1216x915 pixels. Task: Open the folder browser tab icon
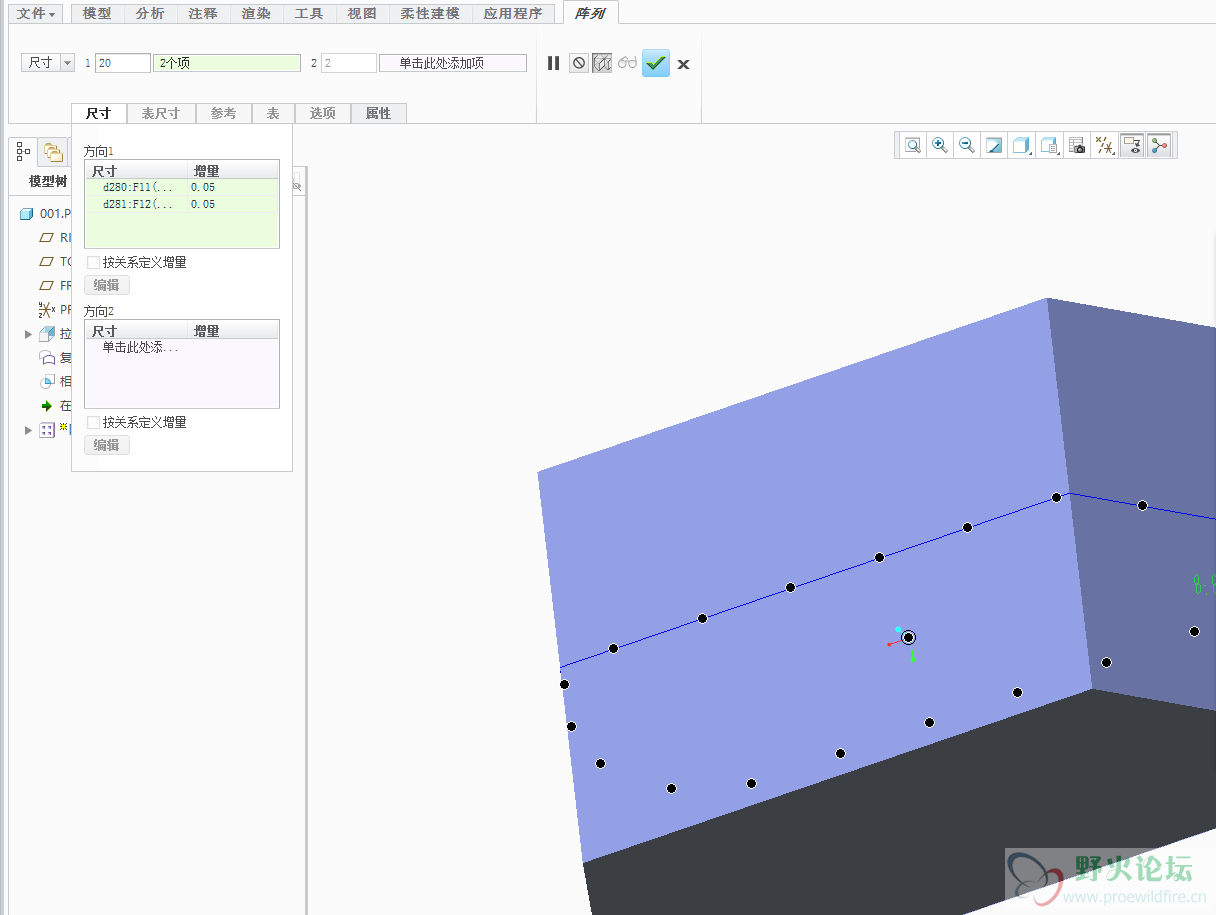(x=53, y=153)
